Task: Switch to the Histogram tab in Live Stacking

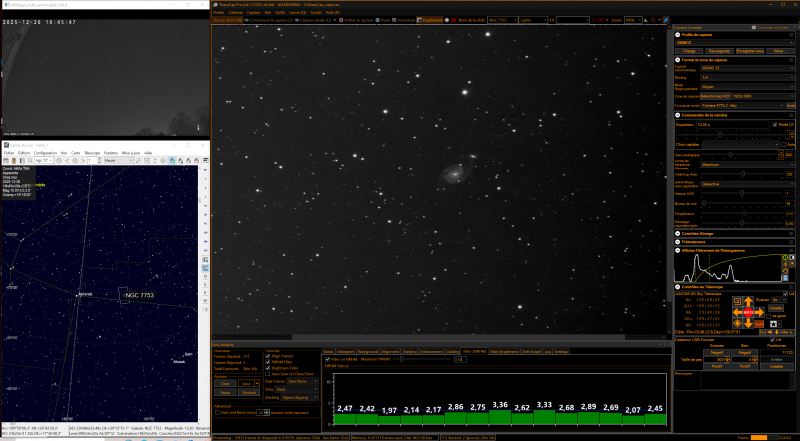Action: point(346,352)
